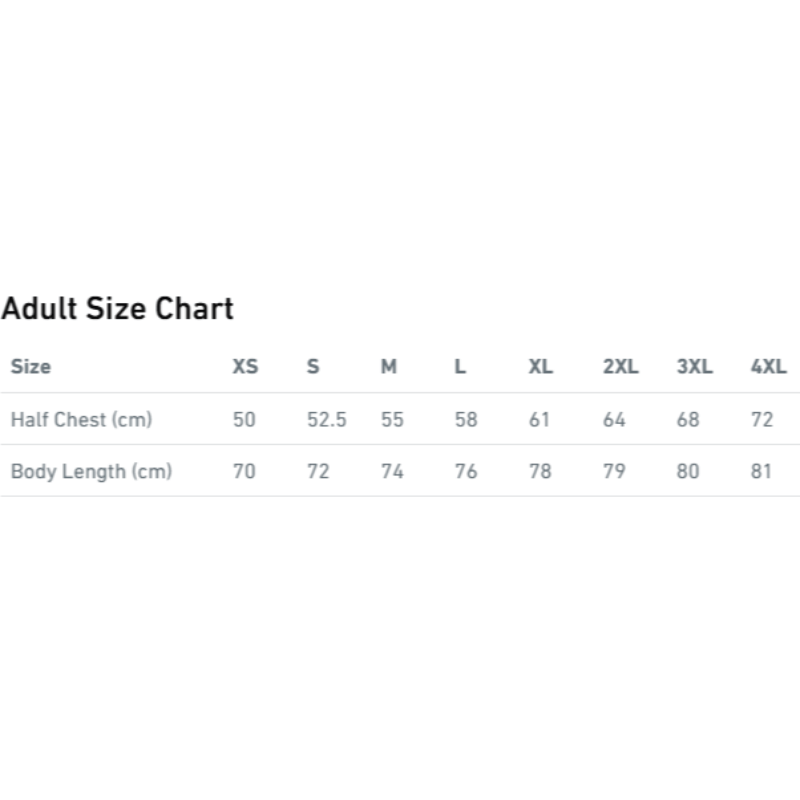Click the Size row header label

point(31,367)
